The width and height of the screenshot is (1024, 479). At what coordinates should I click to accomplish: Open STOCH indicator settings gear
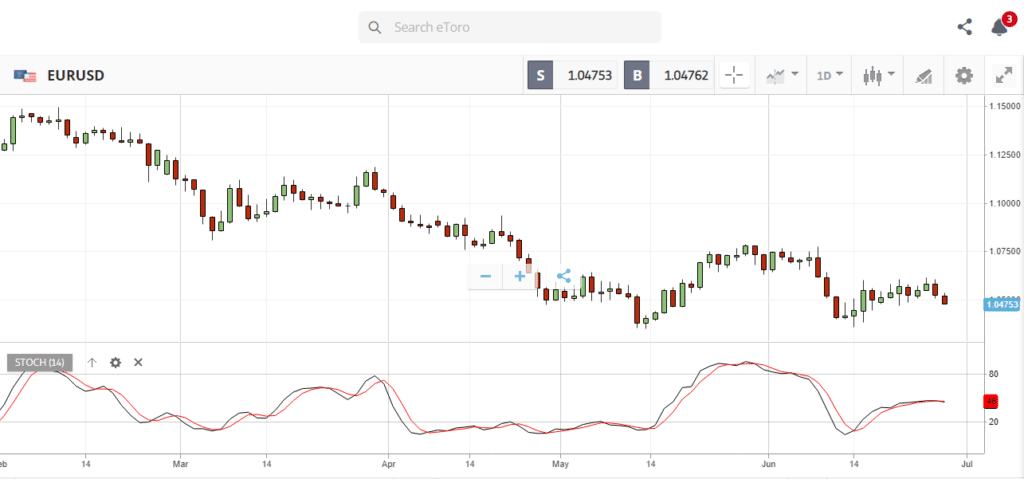[115, 363]
